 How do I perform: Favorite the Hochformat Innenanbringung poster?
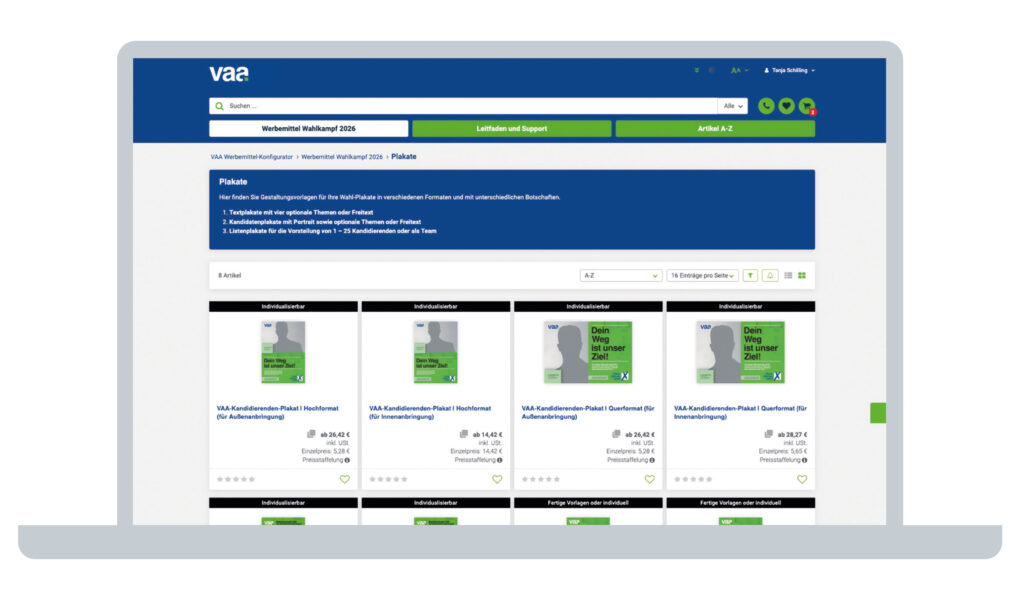[x=497, y=479]
